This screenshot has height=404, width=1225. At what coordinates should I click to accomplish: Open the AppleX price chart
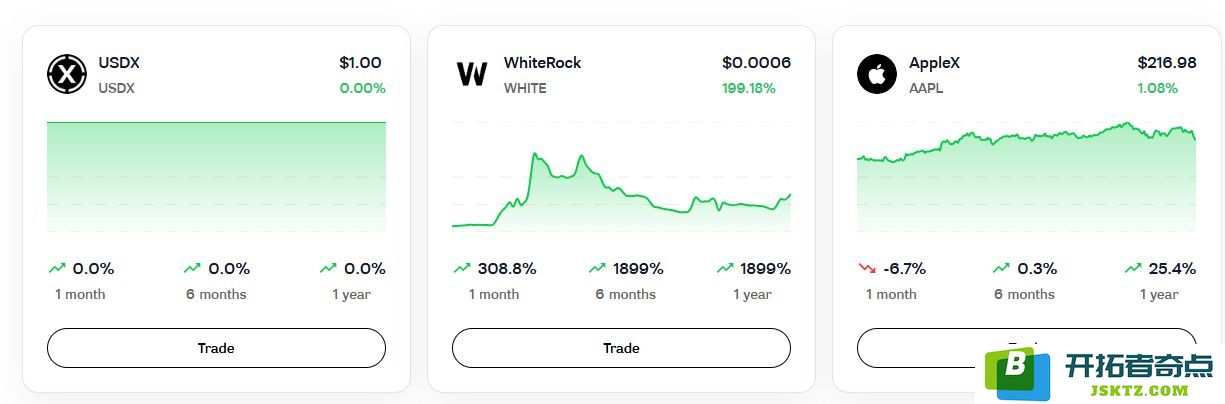(1026, 177)
